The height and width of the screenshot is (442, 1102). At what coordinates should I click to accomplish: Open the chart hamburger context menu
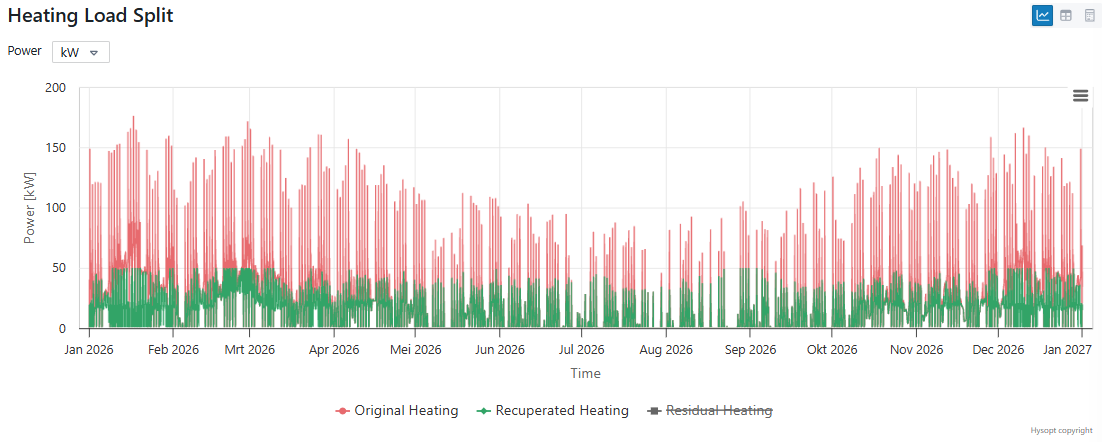1080,96
